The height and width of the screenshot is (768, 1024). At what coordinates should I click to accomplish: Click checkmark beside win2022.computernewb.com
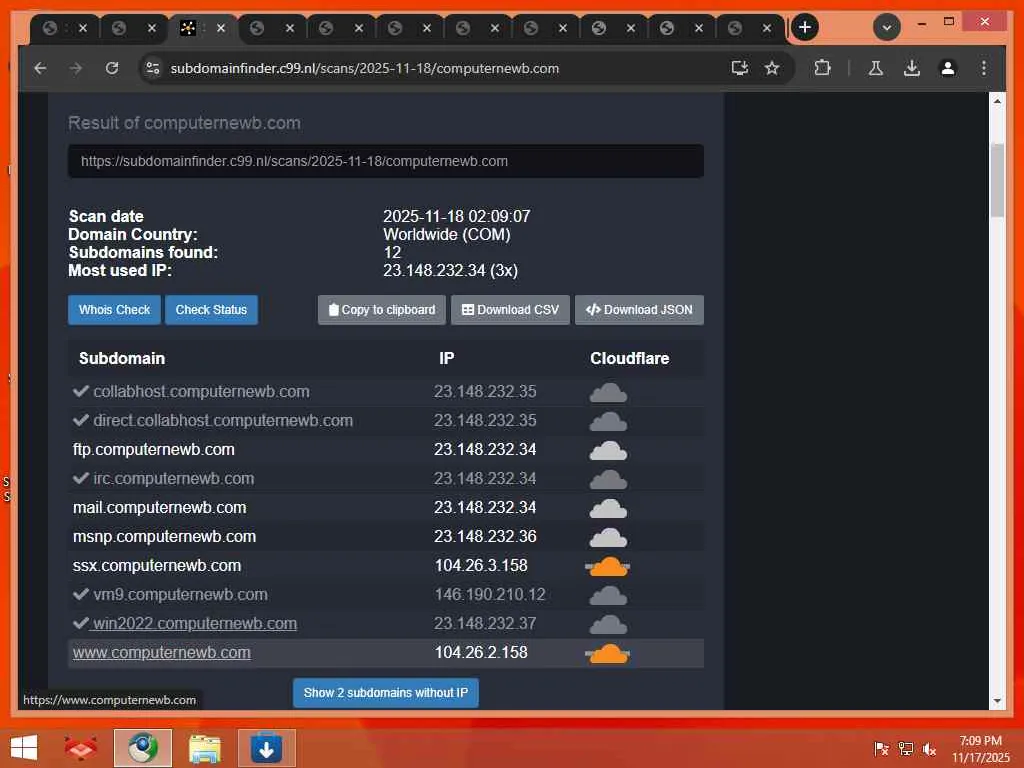81,624
